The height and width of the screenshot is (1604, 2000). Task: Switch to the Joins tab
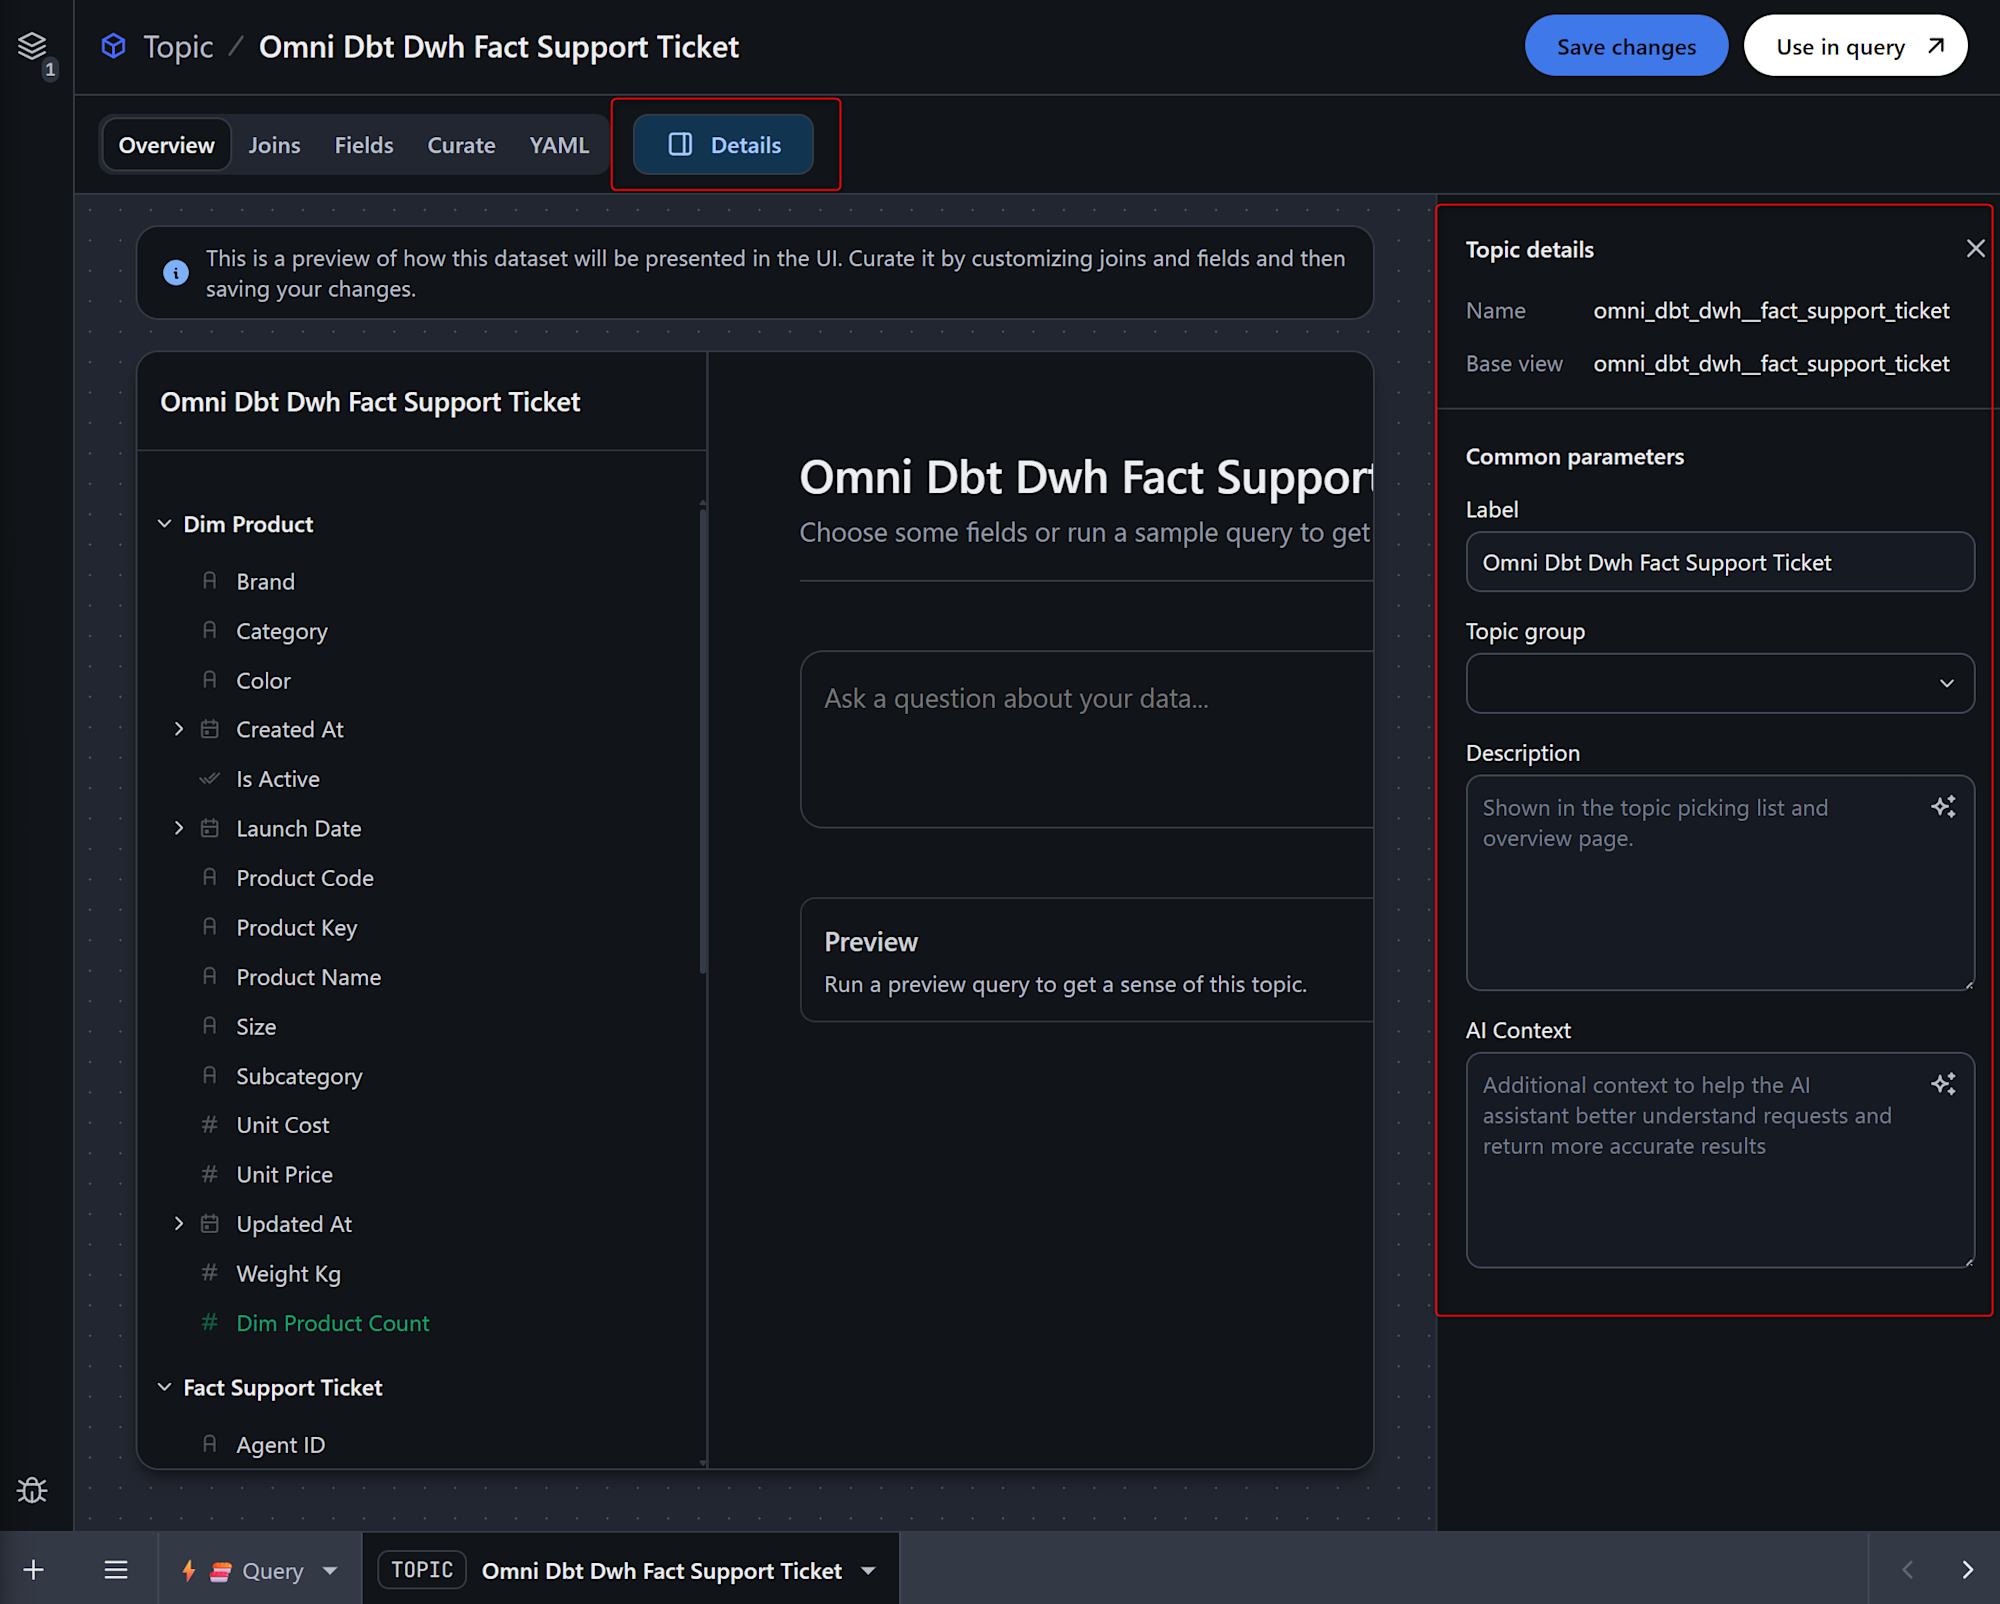coord(274,145)
